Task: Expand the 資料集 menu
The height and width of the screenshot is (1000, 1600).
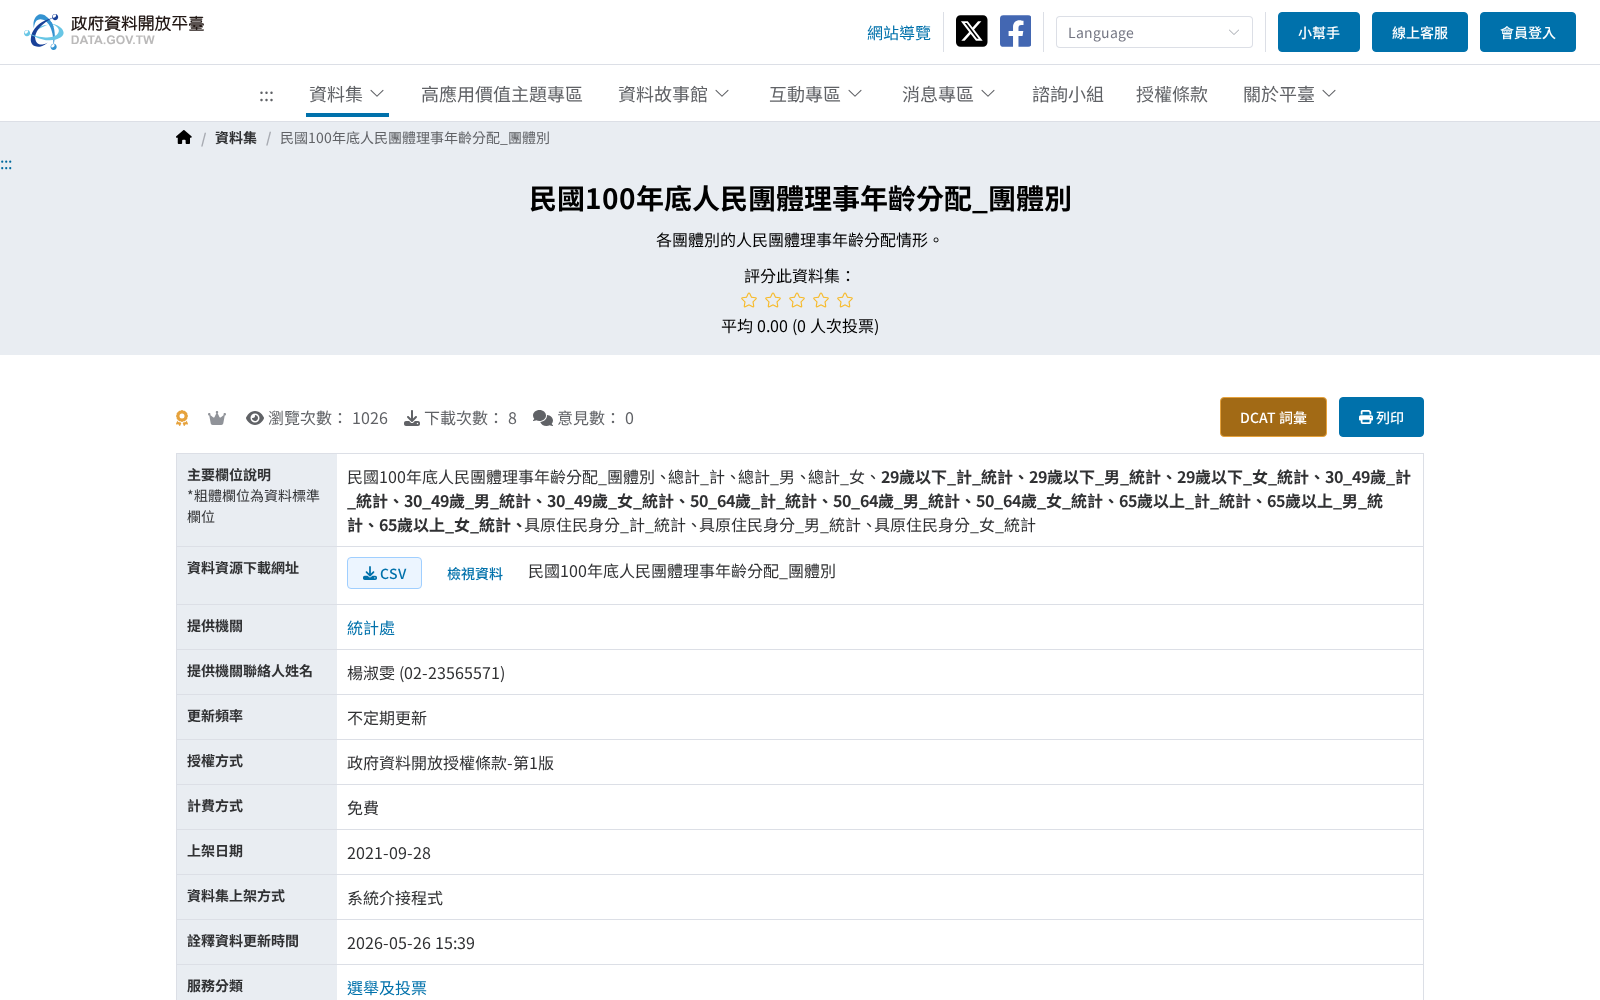Action: pyautogui.click(x=347, y=94)
